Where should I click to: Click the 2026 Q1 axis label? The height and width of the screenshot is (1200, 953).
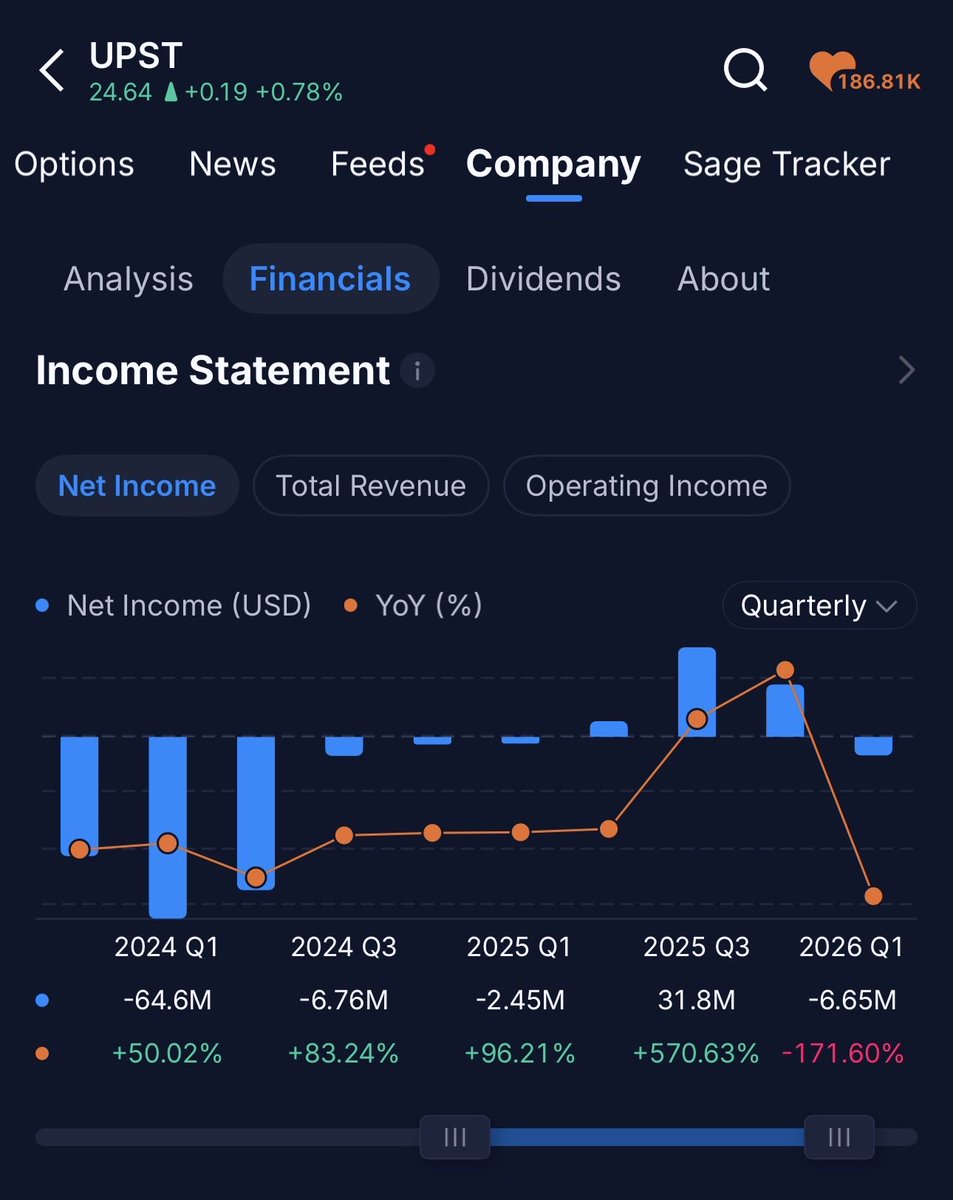point(851,947)
